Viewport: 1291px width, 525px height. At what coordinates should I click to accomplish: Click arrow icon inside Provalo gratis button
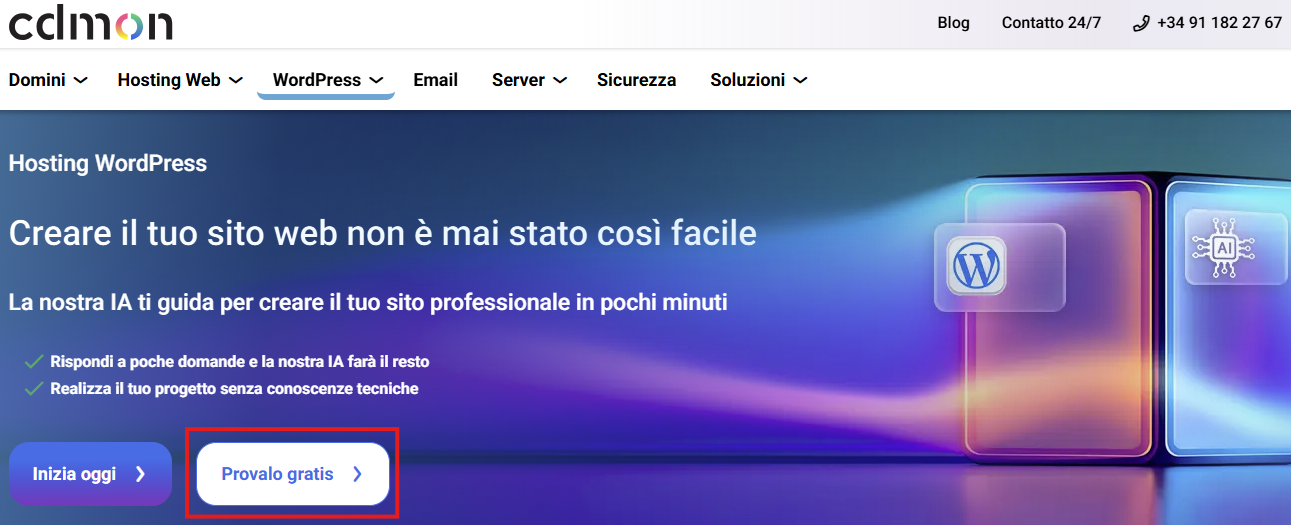tap(358, 474)
